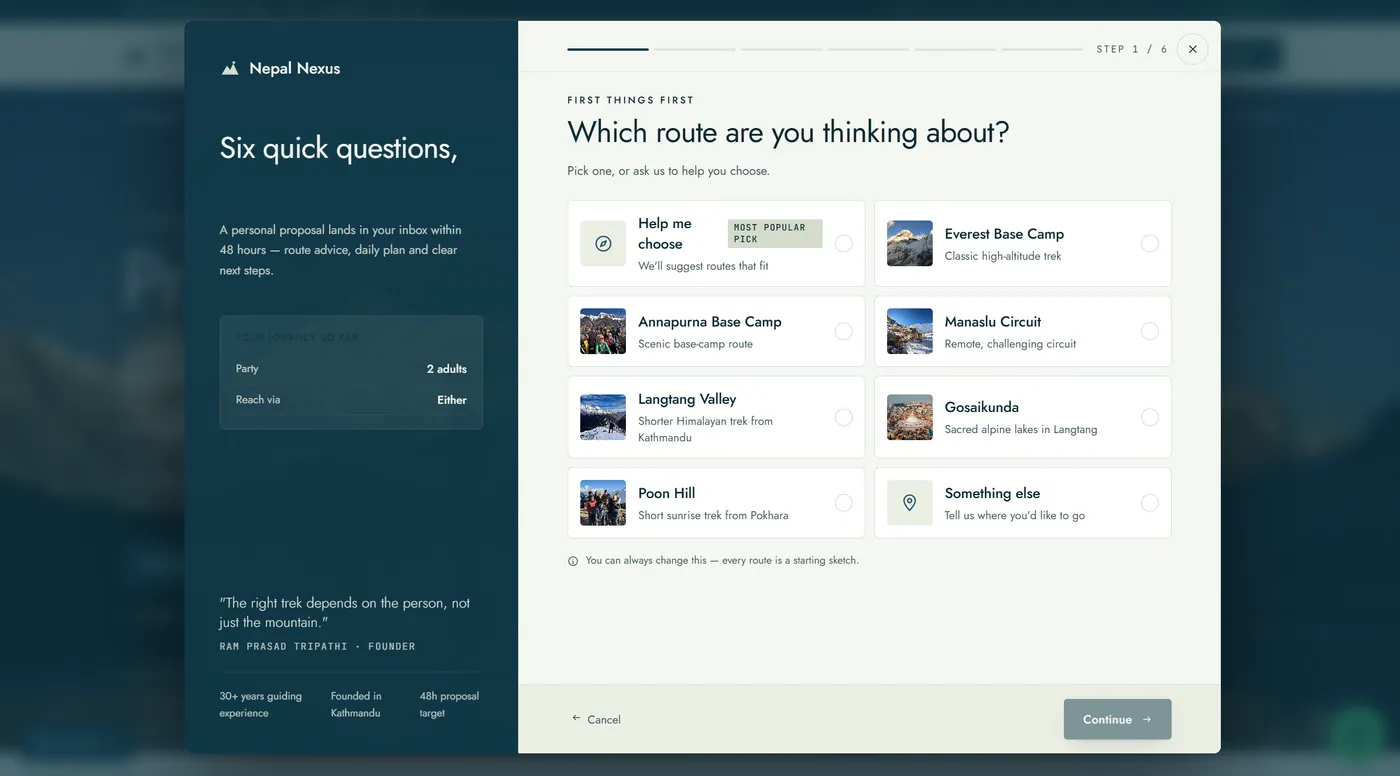Select the Manaslu Circuit radio button
Screen dimensions: 1400x776
pyautogui.click(x=1150, y=331)
